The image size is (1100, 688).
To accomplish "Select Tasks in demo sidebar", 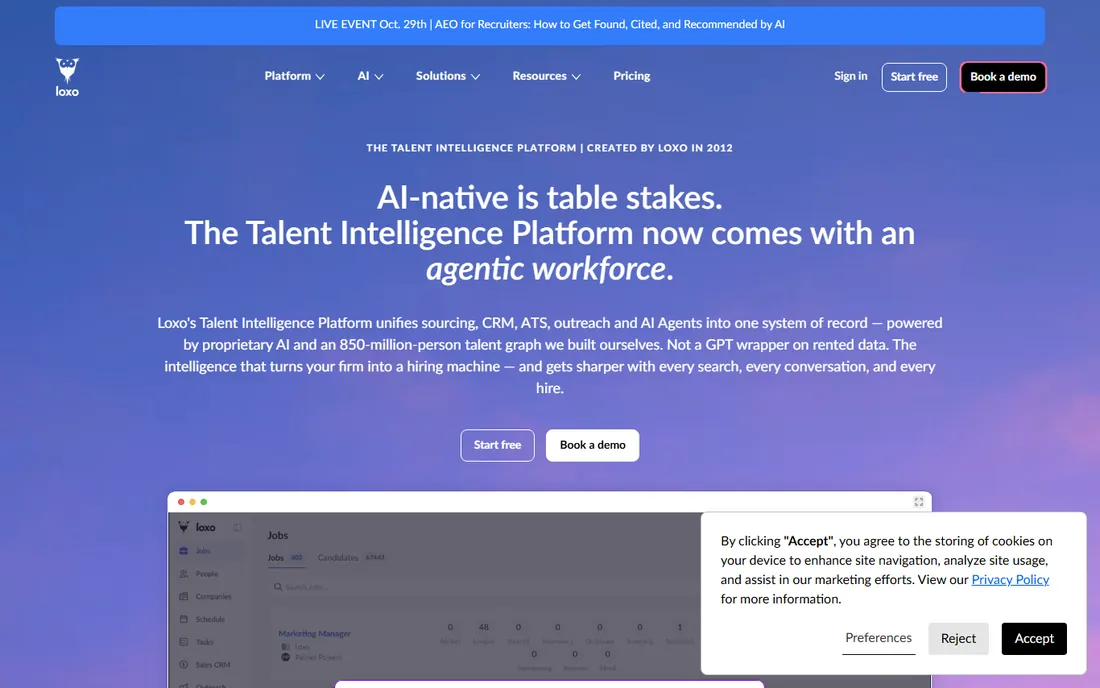I will [204, 642].
